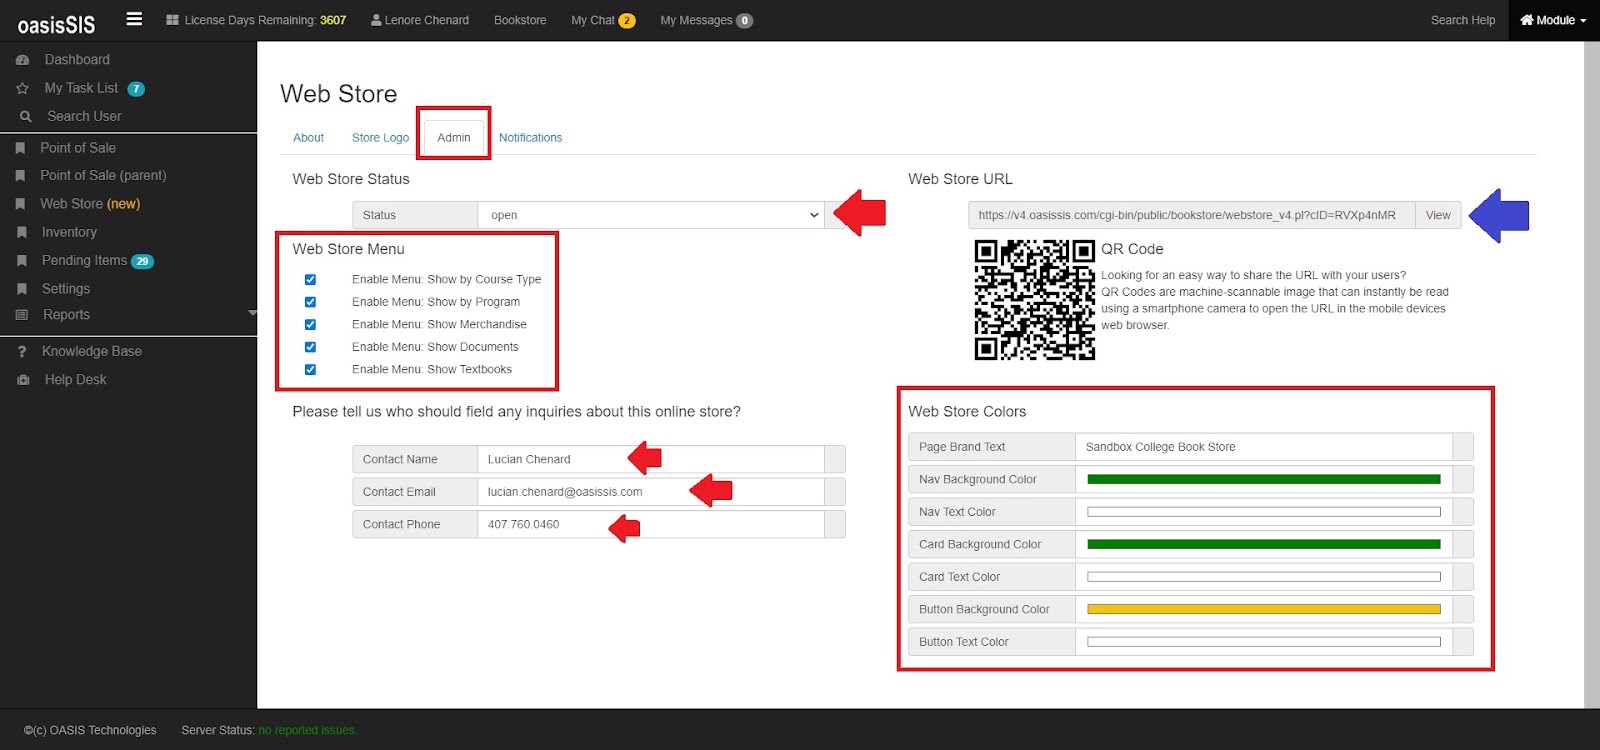Toggle the hamburger sidebar menu icon

134,18
